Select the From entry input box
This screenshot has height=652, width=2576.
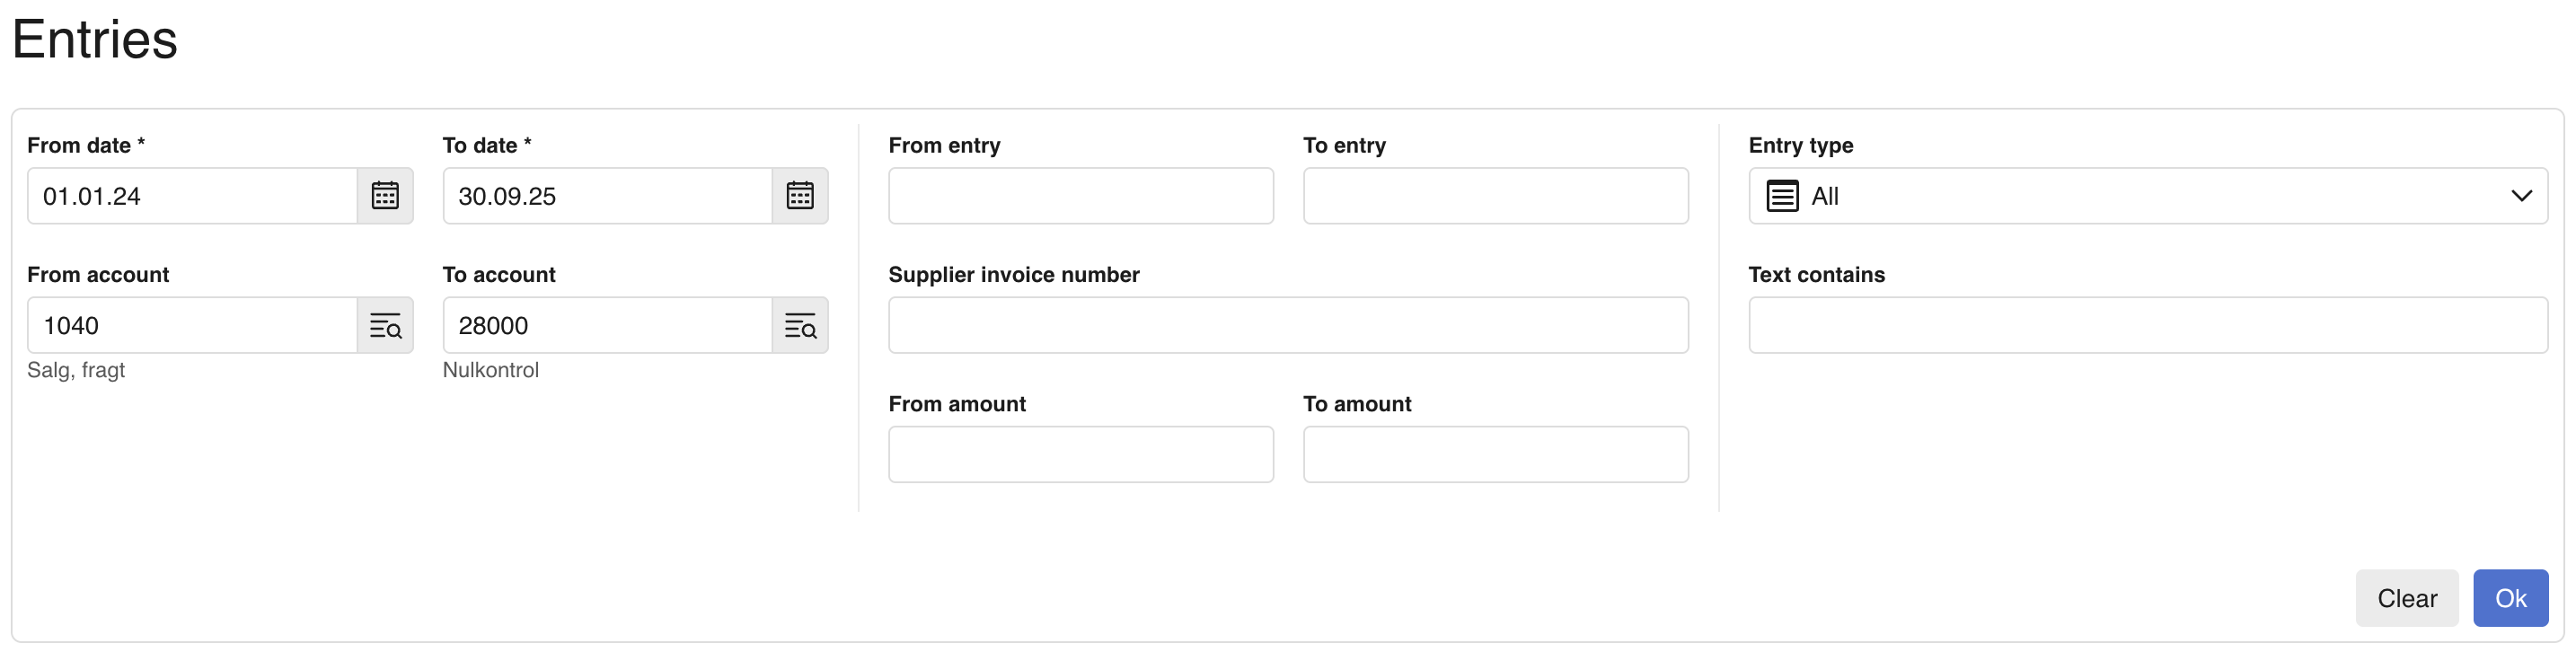tap(1080, 196)
